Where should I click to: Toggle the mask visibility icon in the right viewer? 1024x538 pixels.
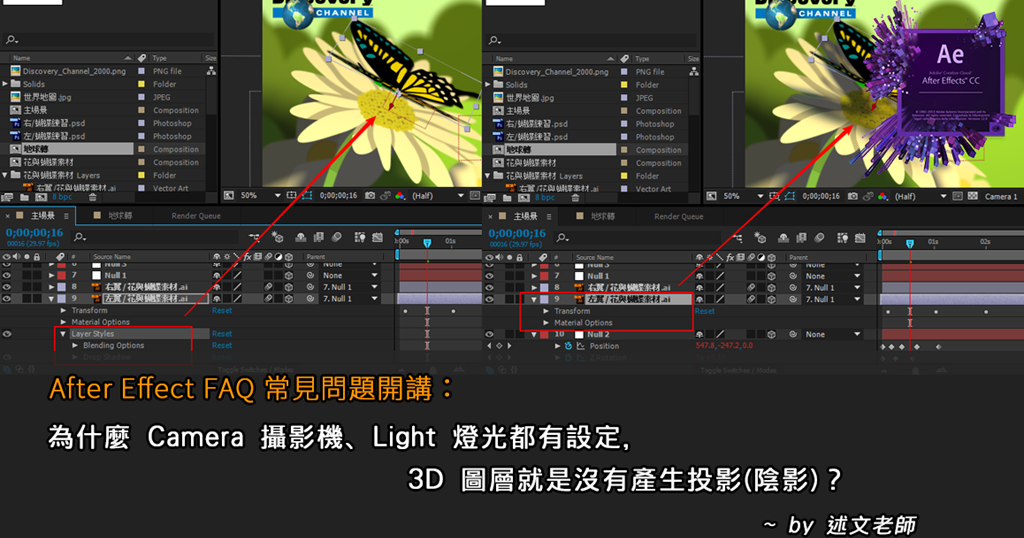coord(790,196)
